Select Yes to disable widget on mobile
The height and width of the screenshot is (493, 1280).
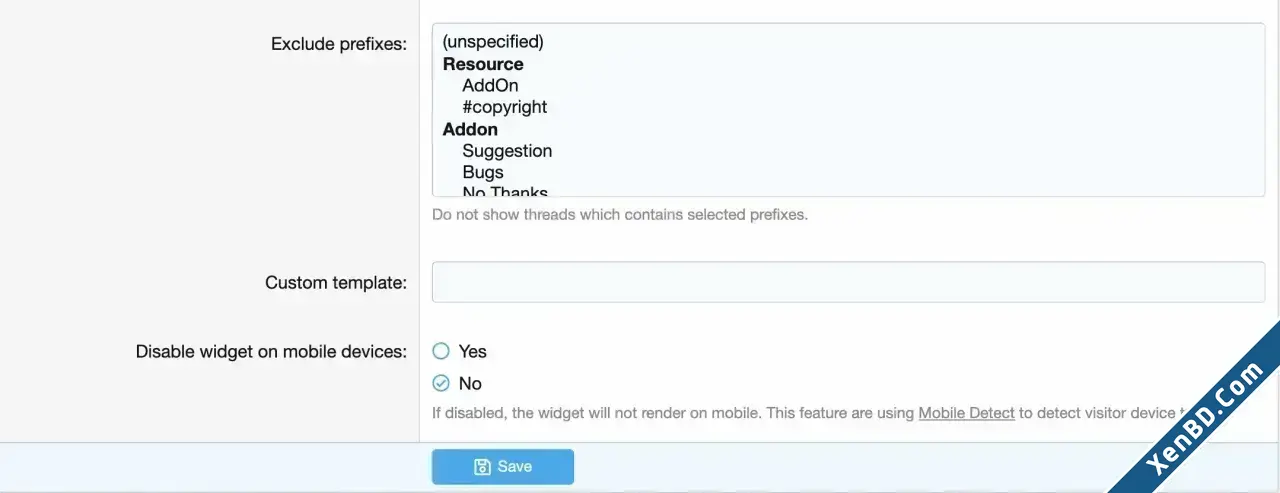[441, 351]
